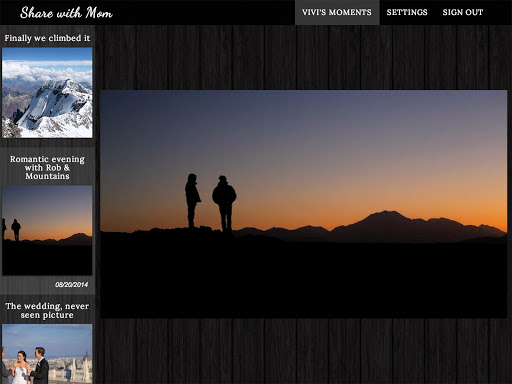This screenshot has width=512, height=384.
Task: Select 'Romantic evening with Rob & Mountains' title
Action: coord(47,167)
